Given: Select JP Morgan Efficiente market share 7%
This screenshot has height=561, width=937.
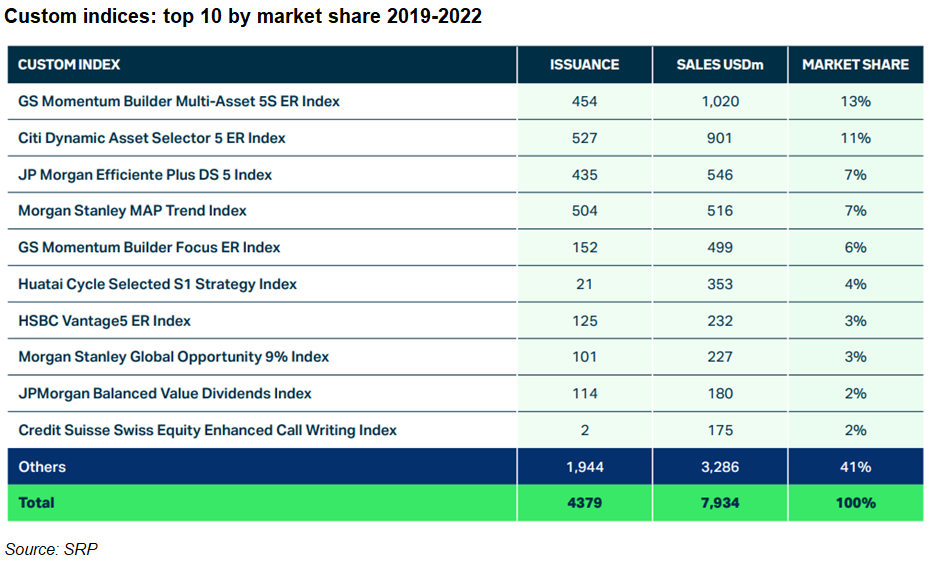Looking at the screenshot, I should pos(855,174).
